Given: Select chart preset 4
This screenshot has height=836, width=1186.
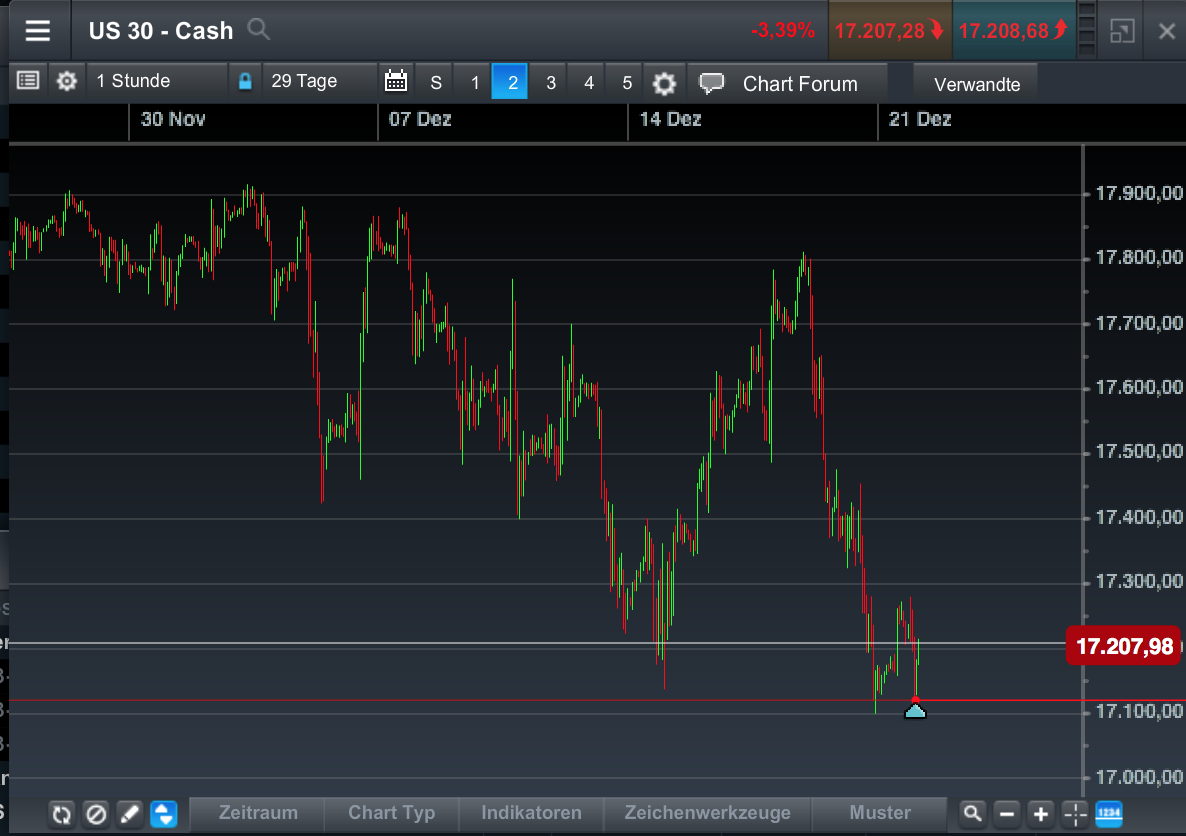Looking at the screenshot, I should pyautogui.click(x=589, y=82).
